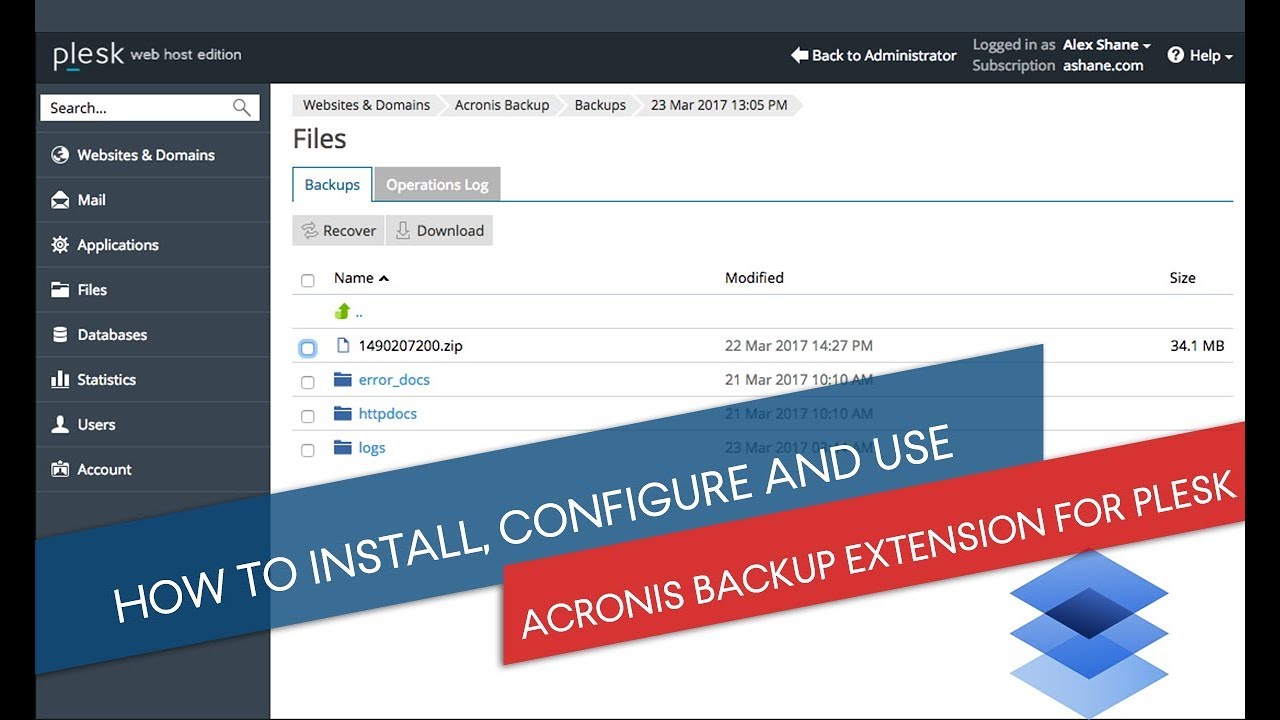Screen dimensions: 1280x720
Task: Expand the Help dropdown menu
Action: click(x=1200, y=55)
